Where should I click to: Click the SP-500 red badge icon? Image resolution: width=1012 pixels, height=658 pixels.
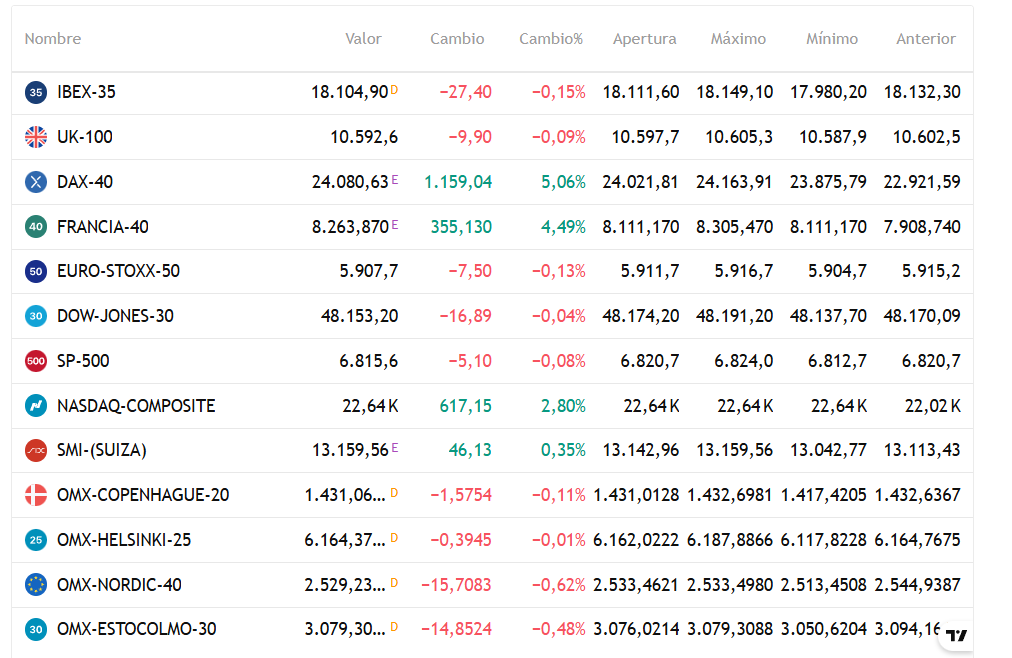[36, 361]
